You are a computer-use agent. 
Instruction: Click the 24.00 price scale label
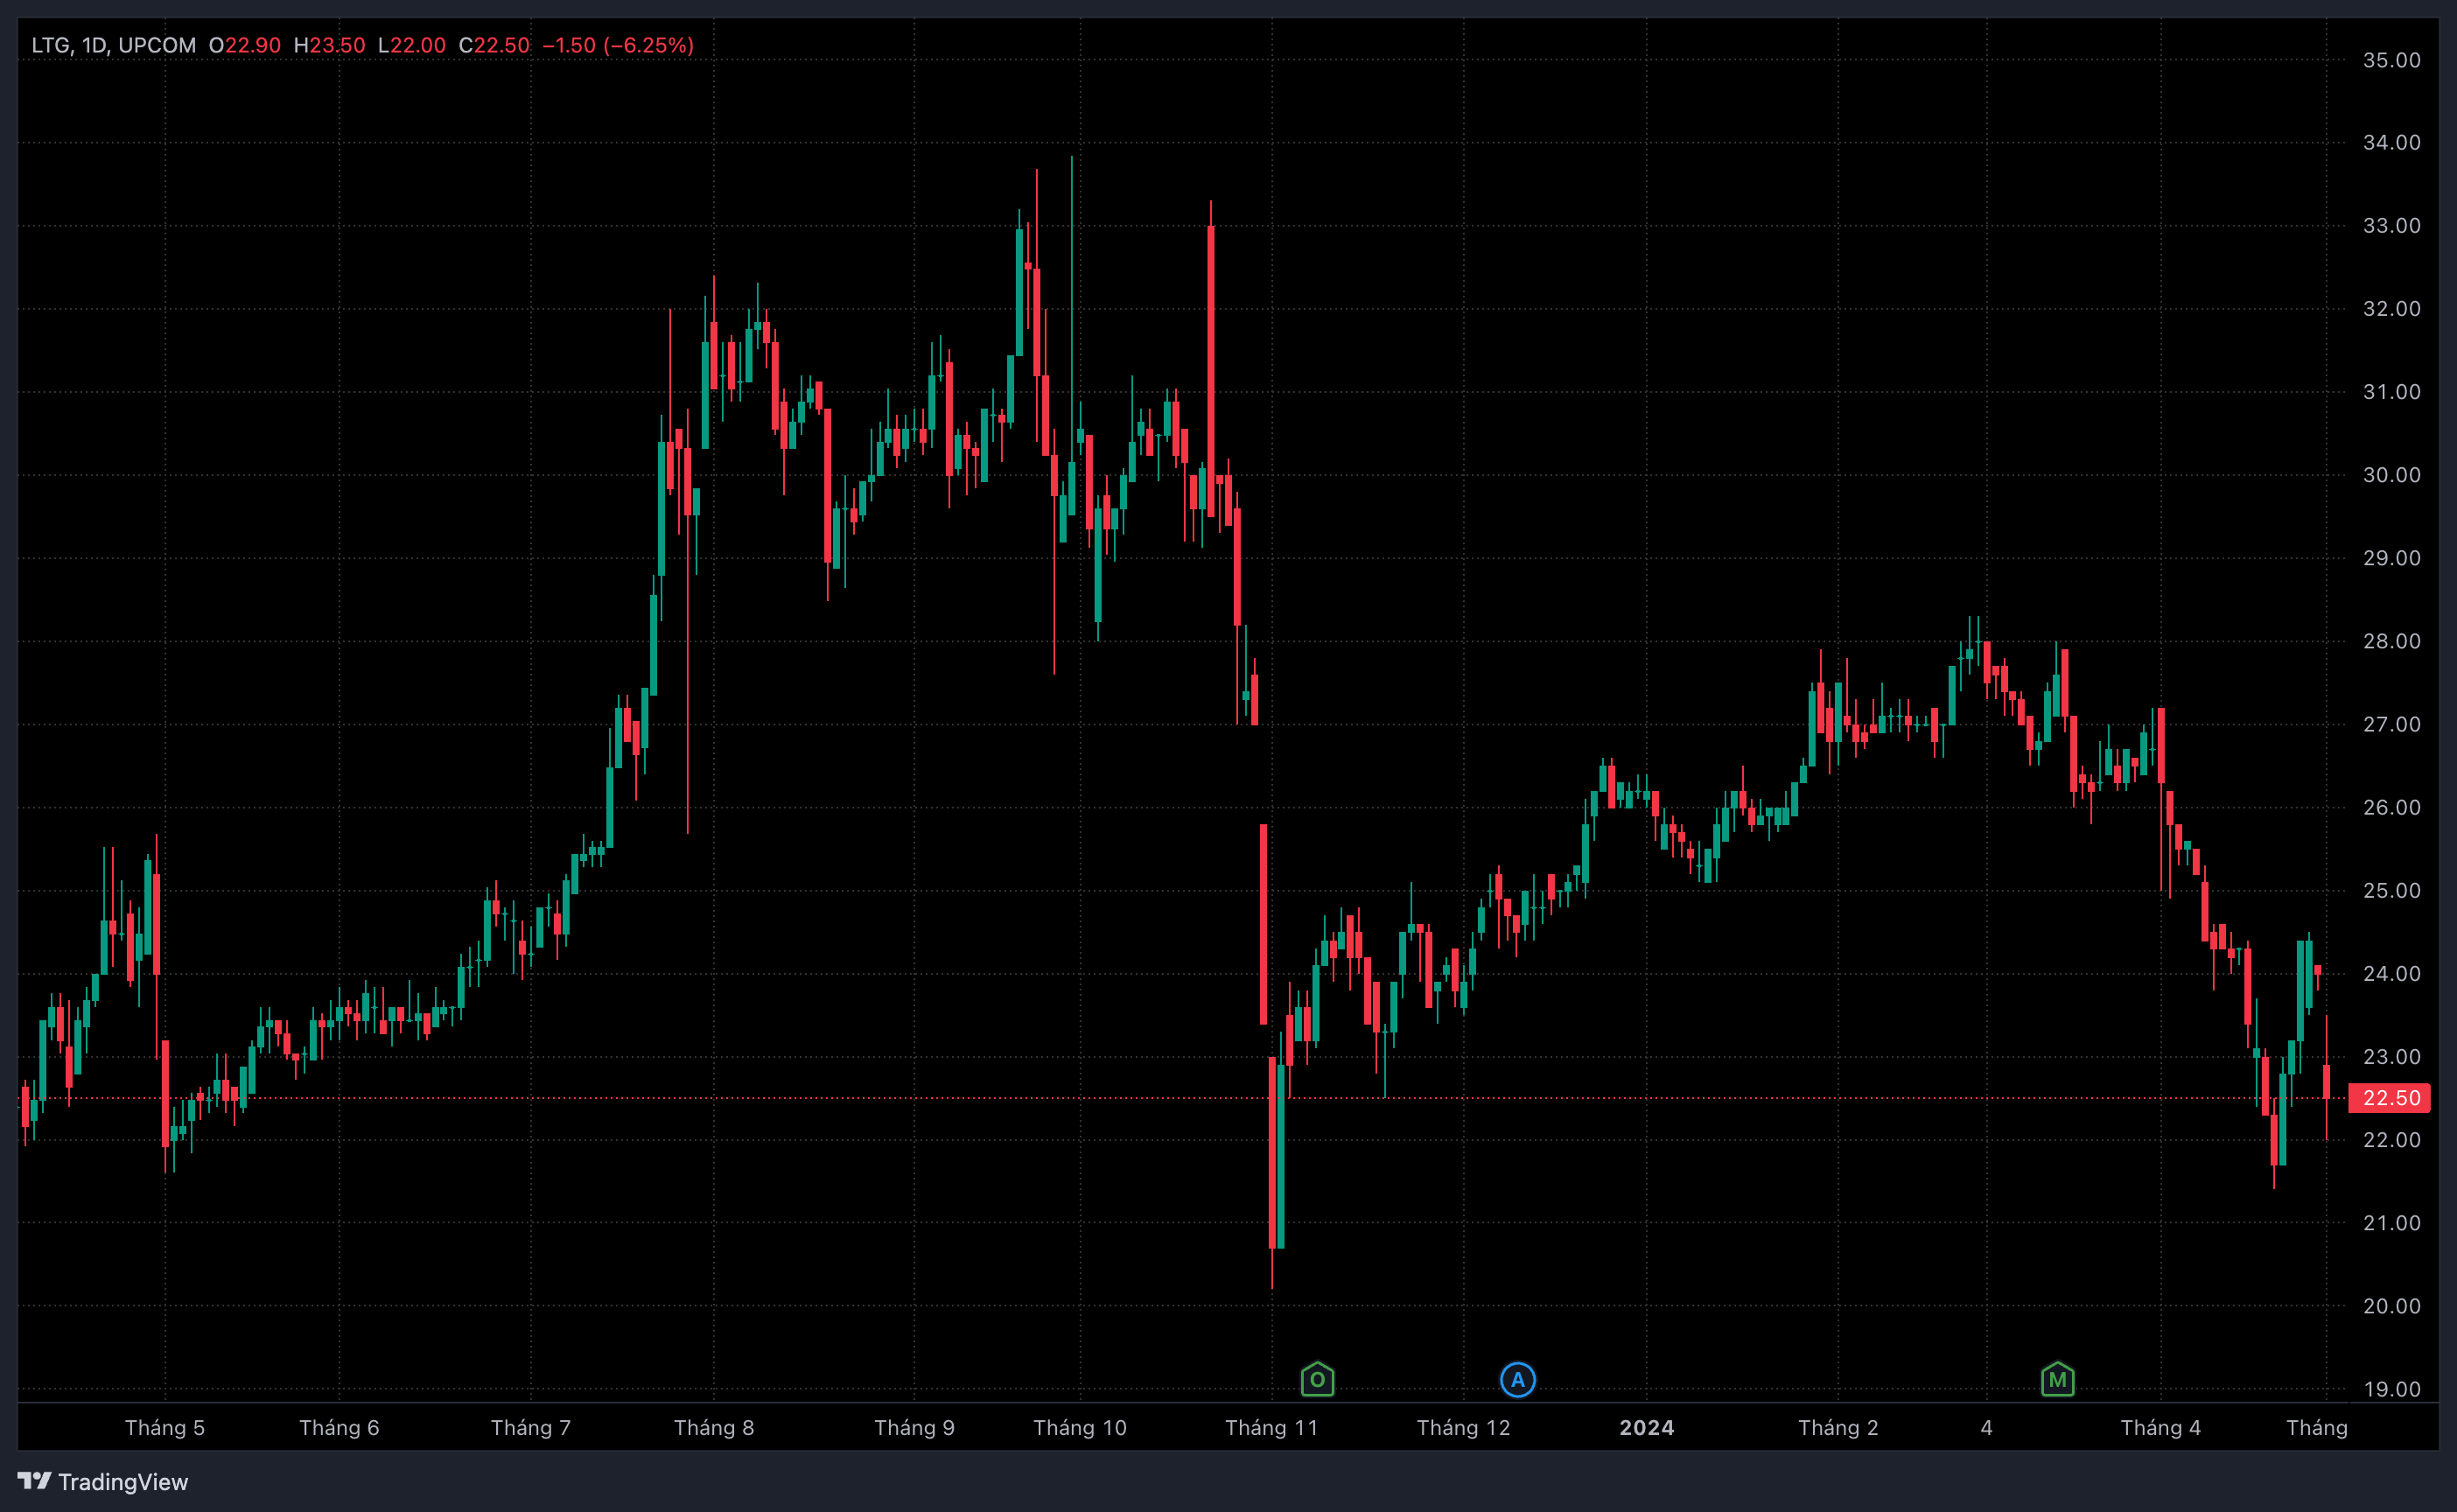[2391, 973]
